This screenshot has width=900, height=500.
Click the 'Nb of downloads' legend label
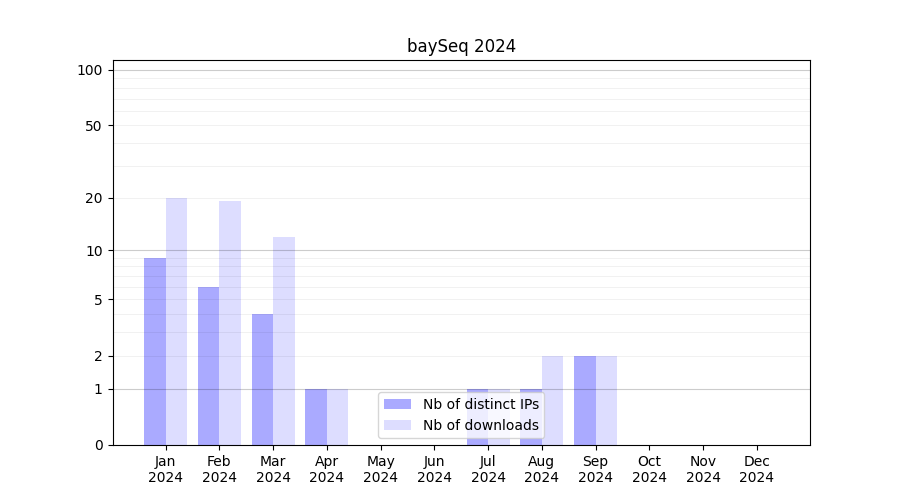coord(480,425)
